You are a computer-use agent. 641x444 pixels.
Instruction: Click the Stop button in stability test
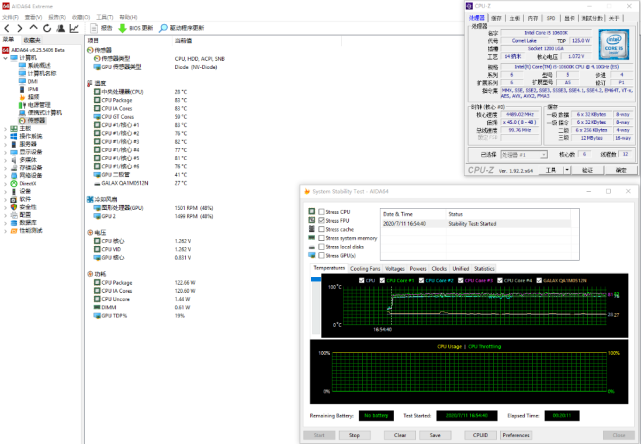tap(354, 435)
